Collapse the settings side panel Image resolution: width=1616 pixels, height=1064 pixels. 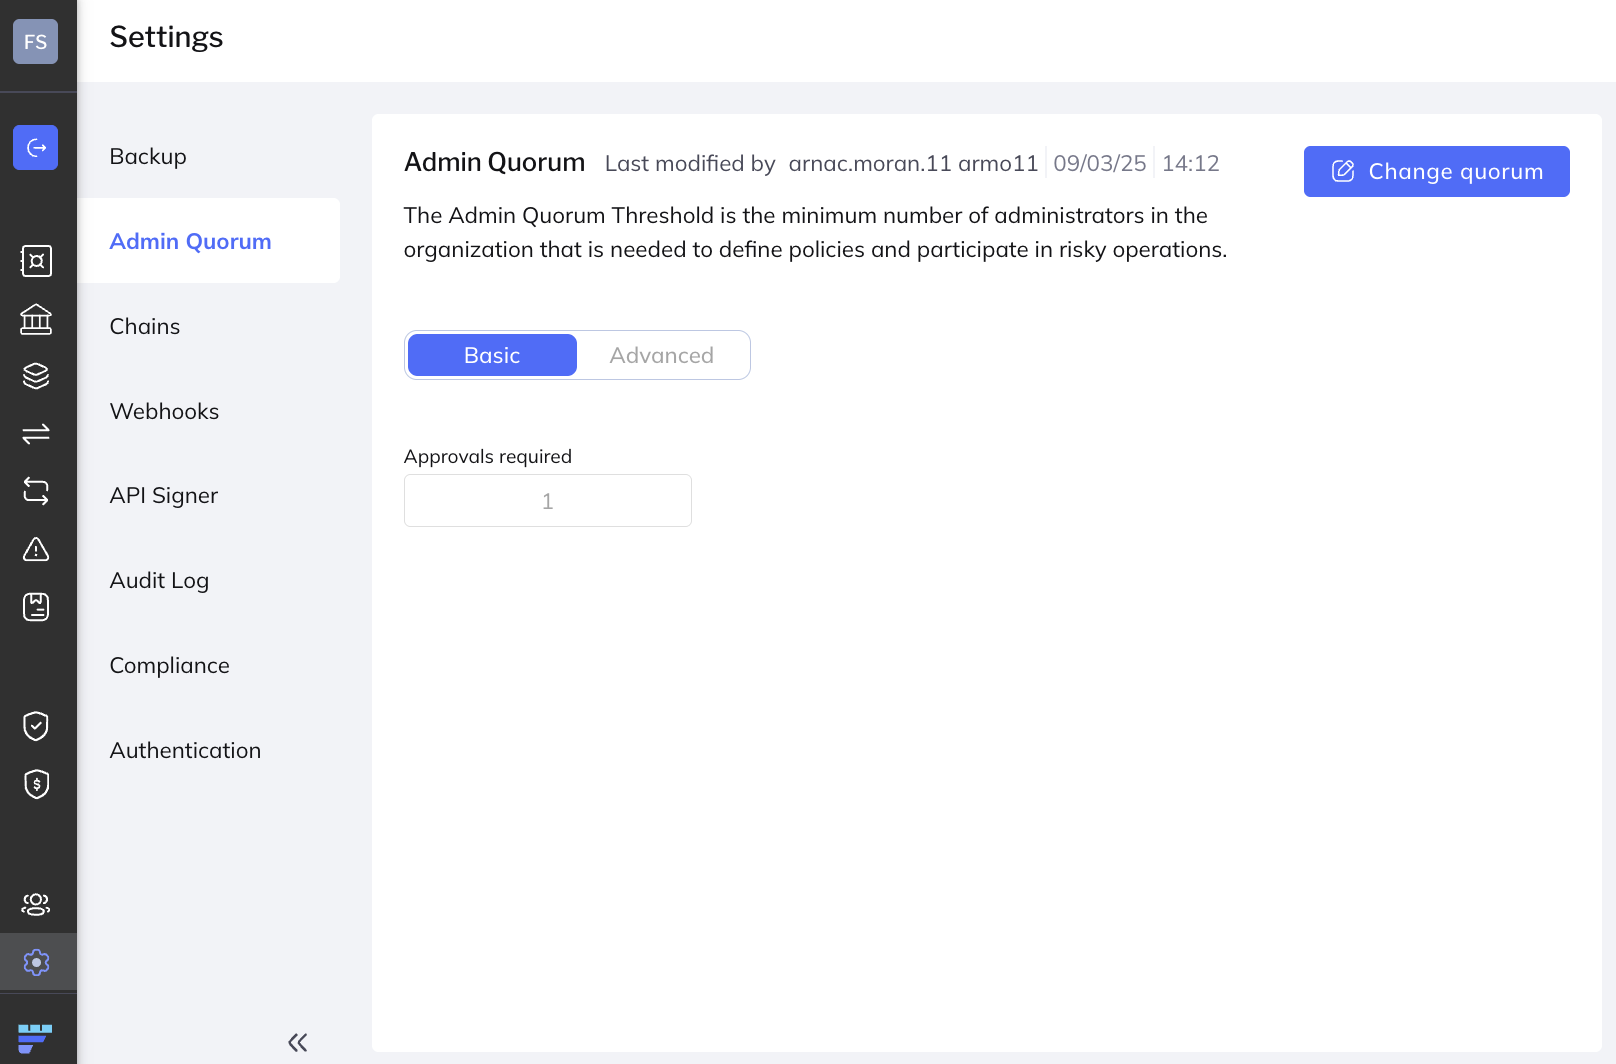[297, 1043]
